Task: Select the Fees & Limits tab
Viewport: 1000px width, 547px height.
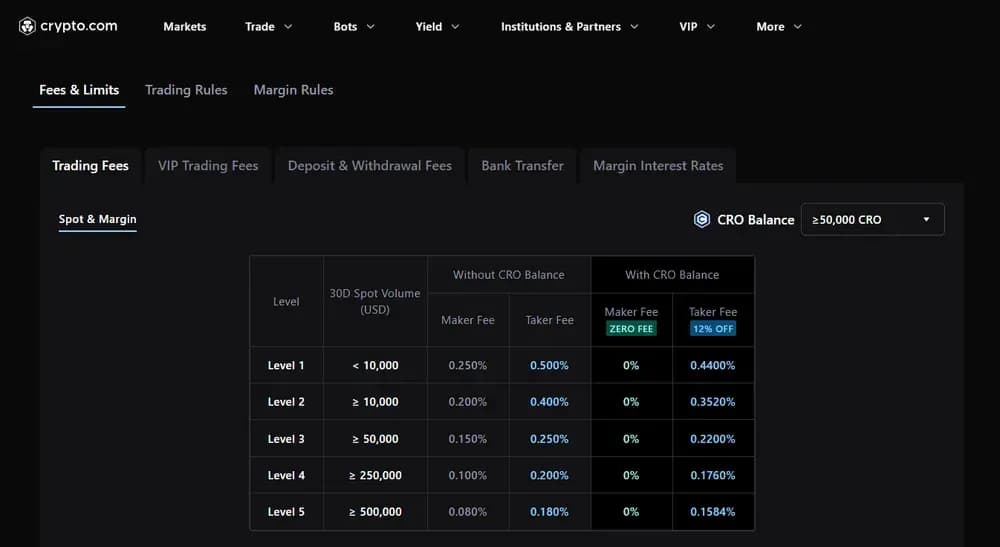Action: pyautogui.click(x=79, y=90)
